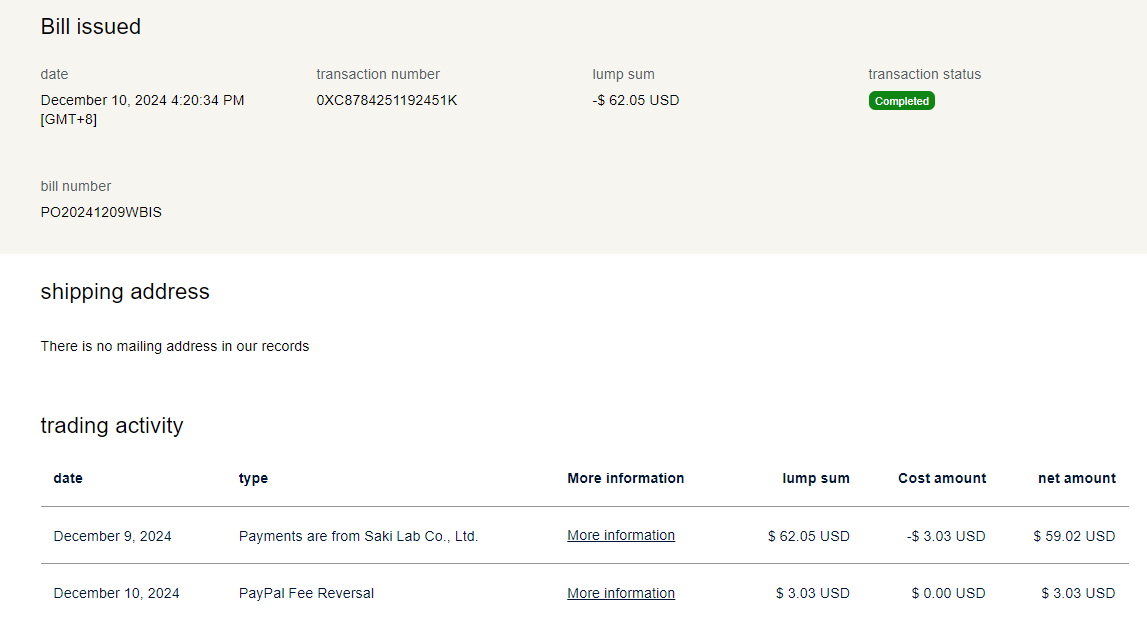Click bill number PO20241209WBIS
This screenshot has height=620, width=1147.
click(x=101, y=212)
